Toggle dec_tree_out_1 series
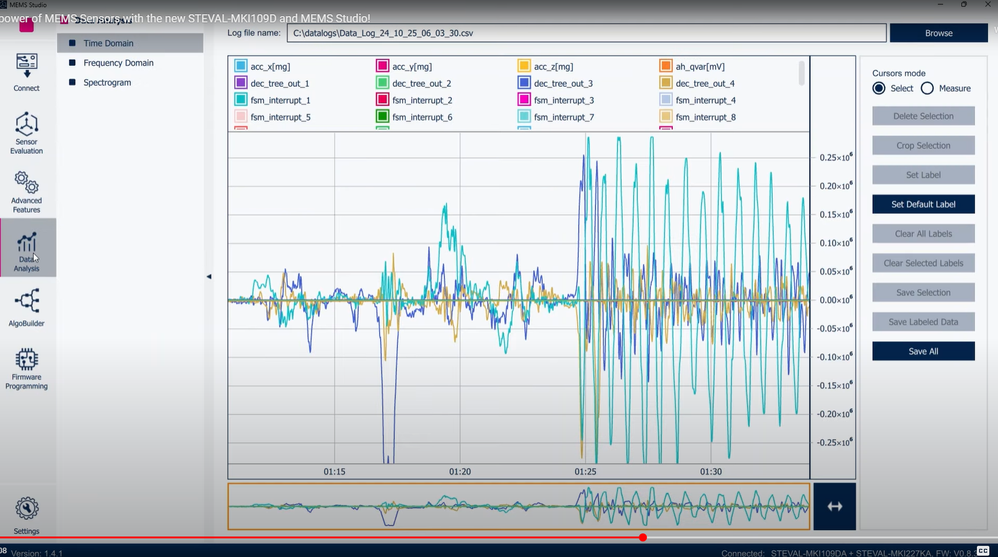This screenshot has width=998, height=557. point(241,83)
